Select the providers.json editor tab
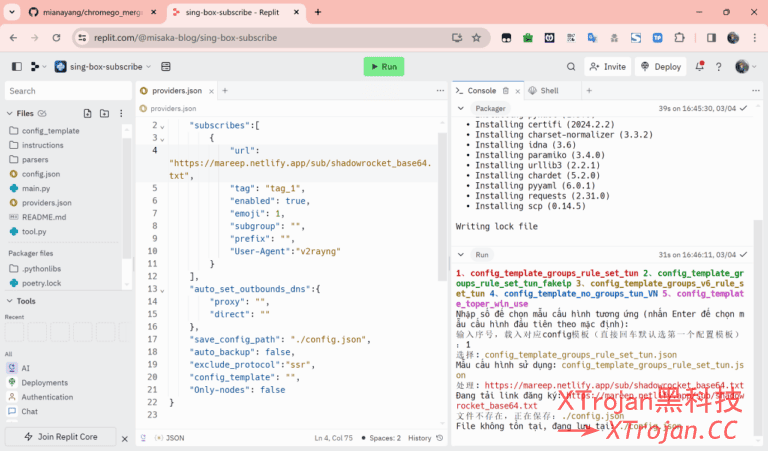 [x=175, y=90]
